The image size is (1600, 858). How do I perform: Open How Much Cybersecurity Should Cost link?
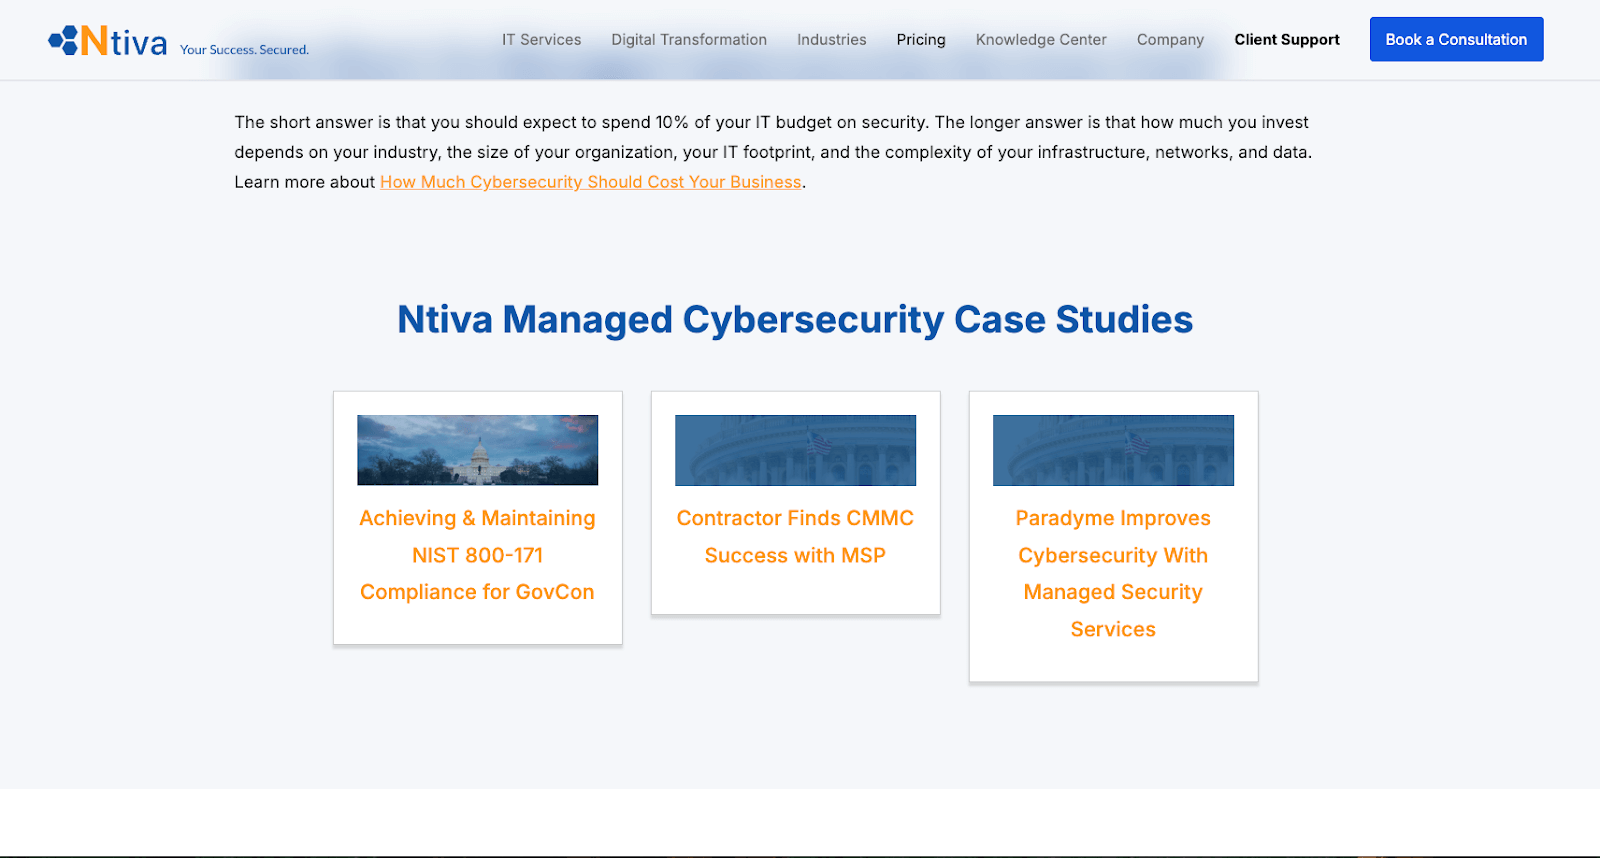pos(591,182)
